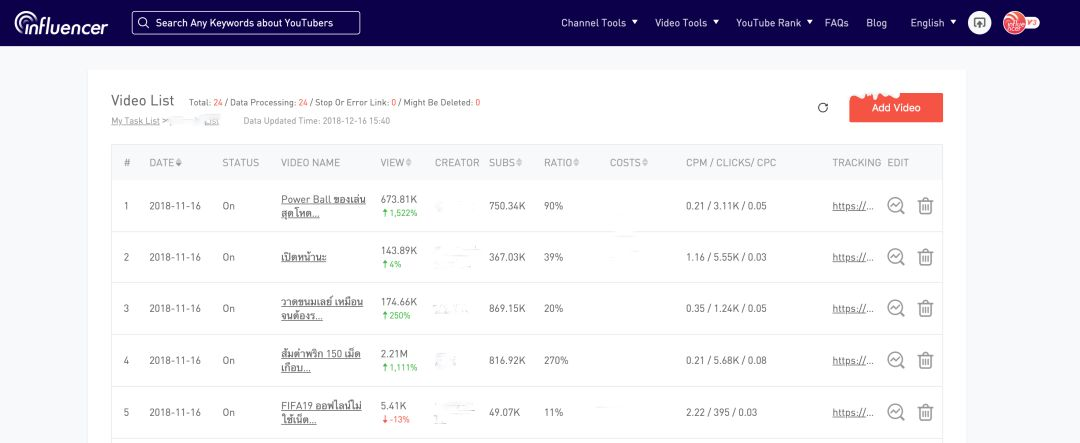This screenshot has width=1080, height=443.
Task: Sort the table by VIEW column
Action: pyautogui.click(x=396, y=163)
